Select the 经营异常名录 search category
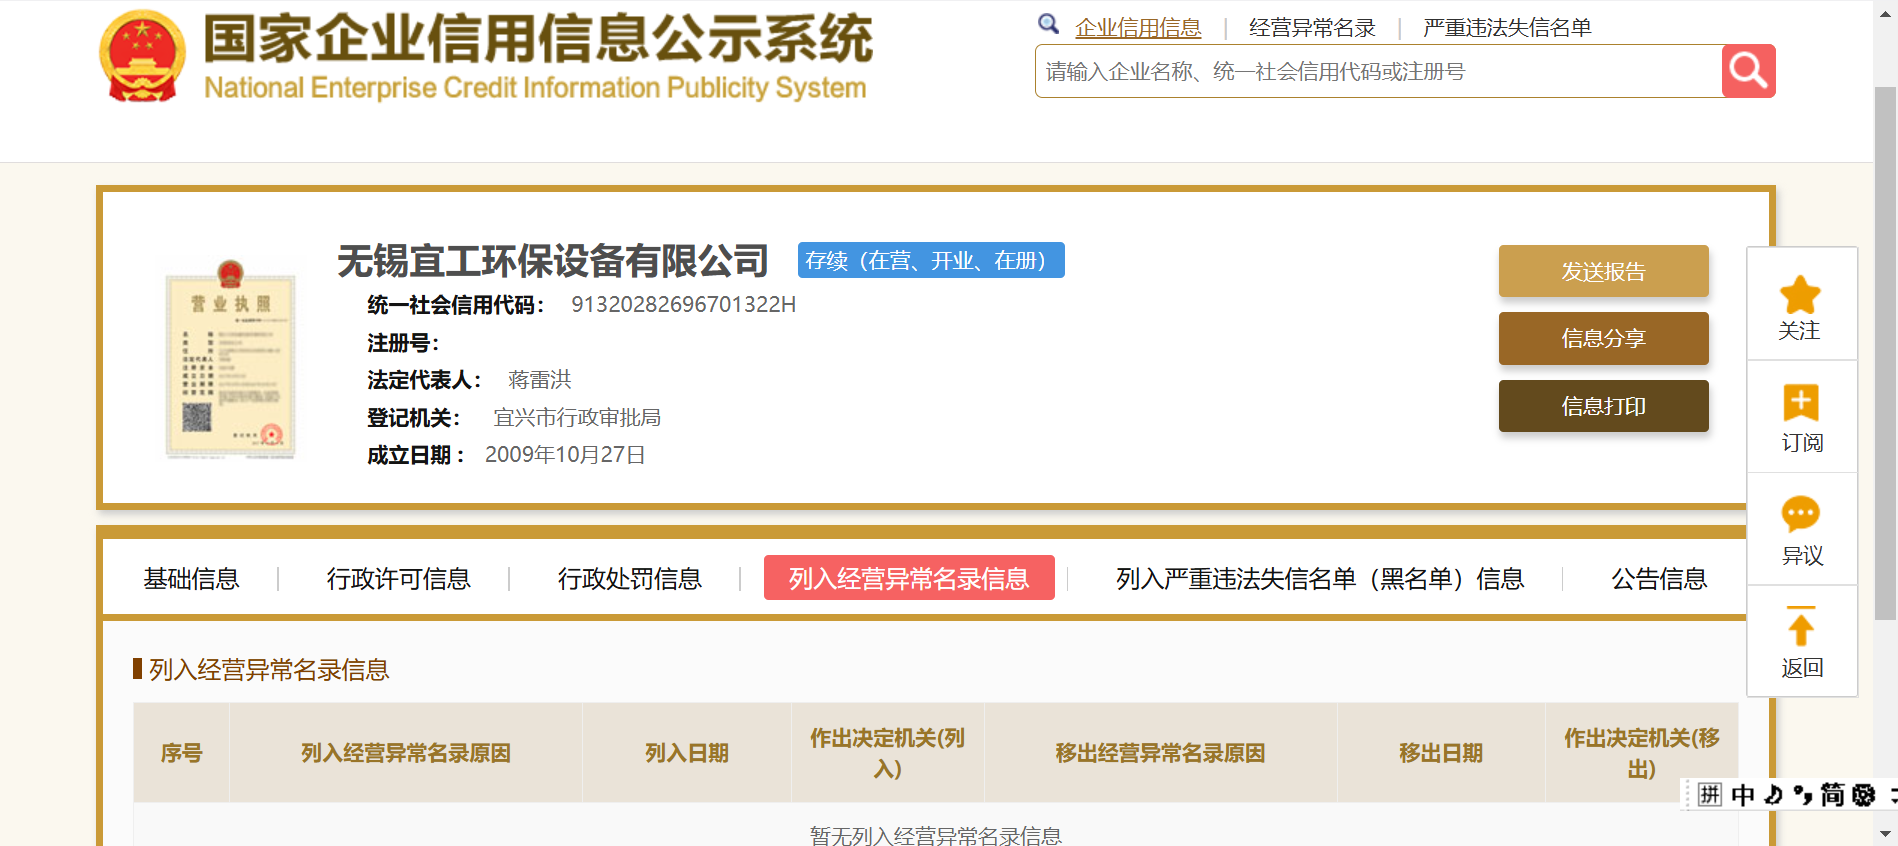1898x846 pixels. 1312,28
